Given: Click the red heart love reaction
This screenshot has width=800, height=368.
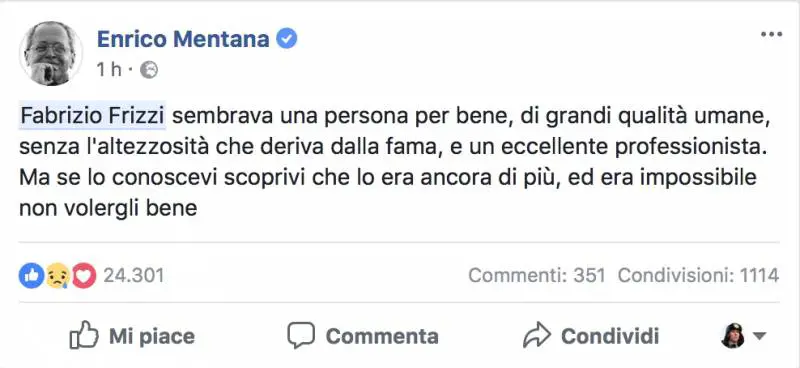Looking at the screenshot, I should point(84,276).
